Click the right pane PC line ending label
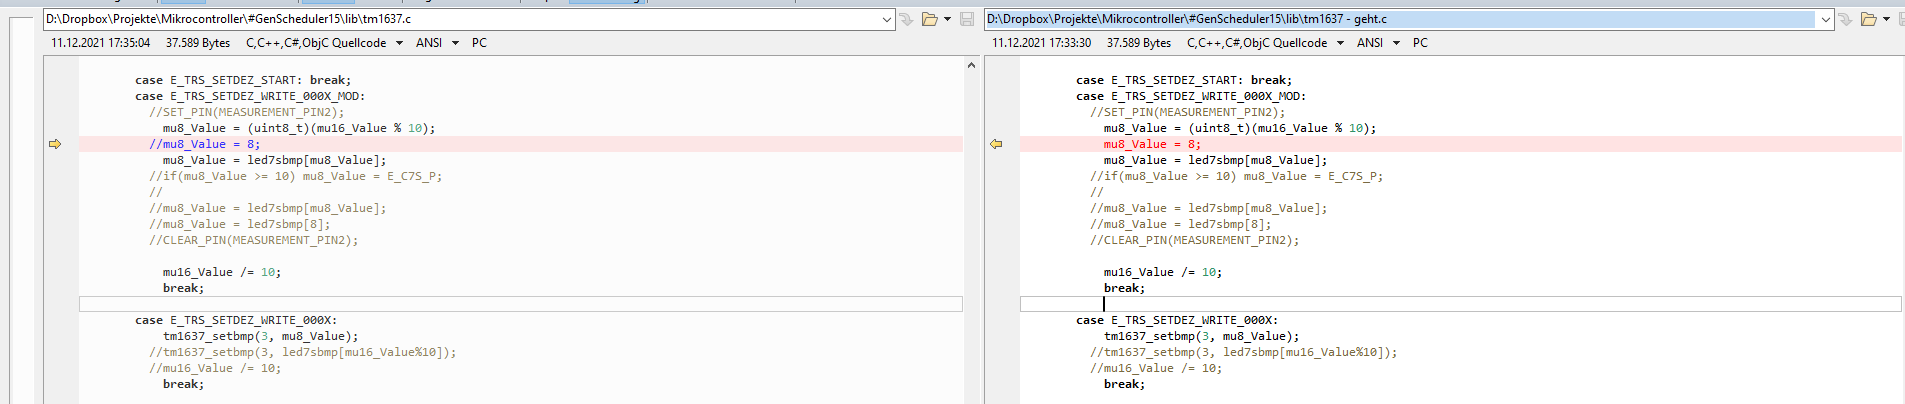The width and height of the screenshot is (1905, 404). [1420, 43]
